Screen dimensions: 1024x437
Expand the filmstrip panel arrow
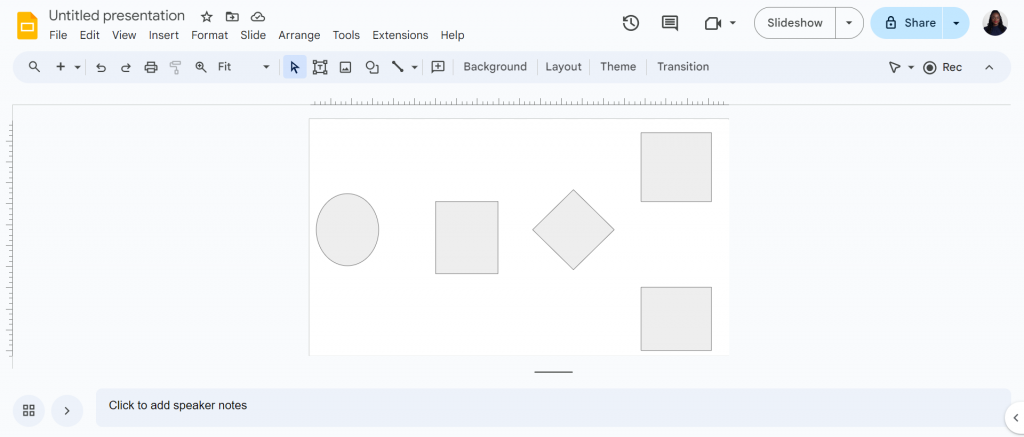point(67,410)
